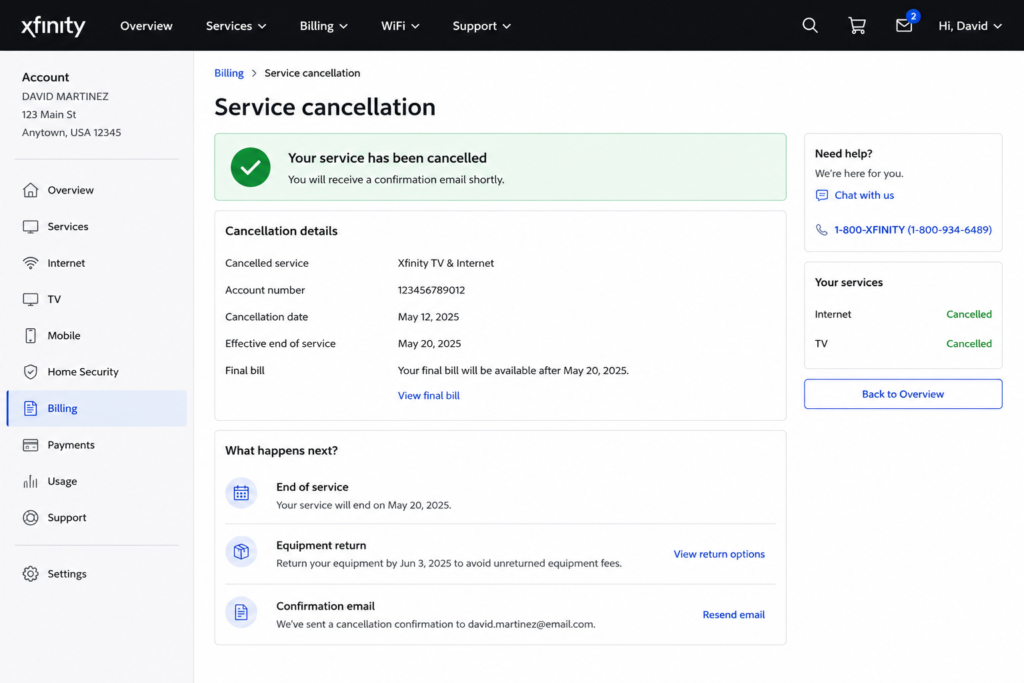The image size is (1024, 683).
Task: Click account number 123456789012
Action: point(431,290)
